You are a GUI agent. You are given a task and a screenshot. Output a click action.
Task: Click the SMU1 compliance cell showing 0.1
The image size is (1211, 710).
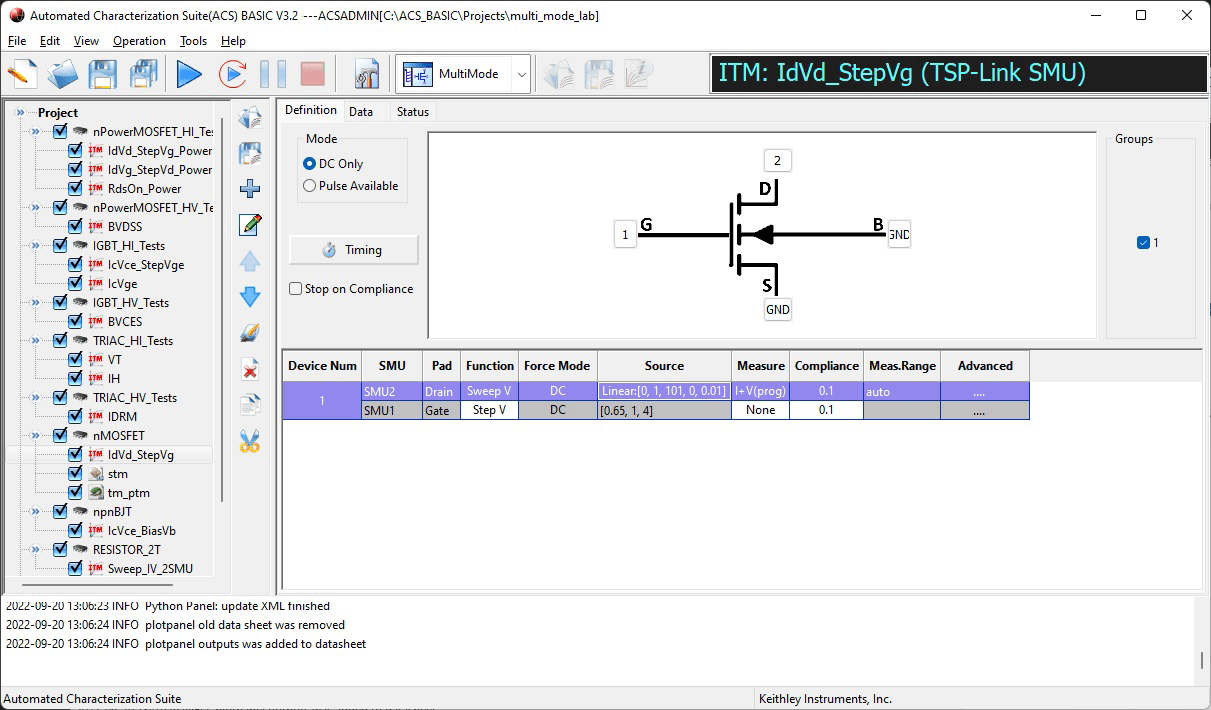(x=826, y=410)
